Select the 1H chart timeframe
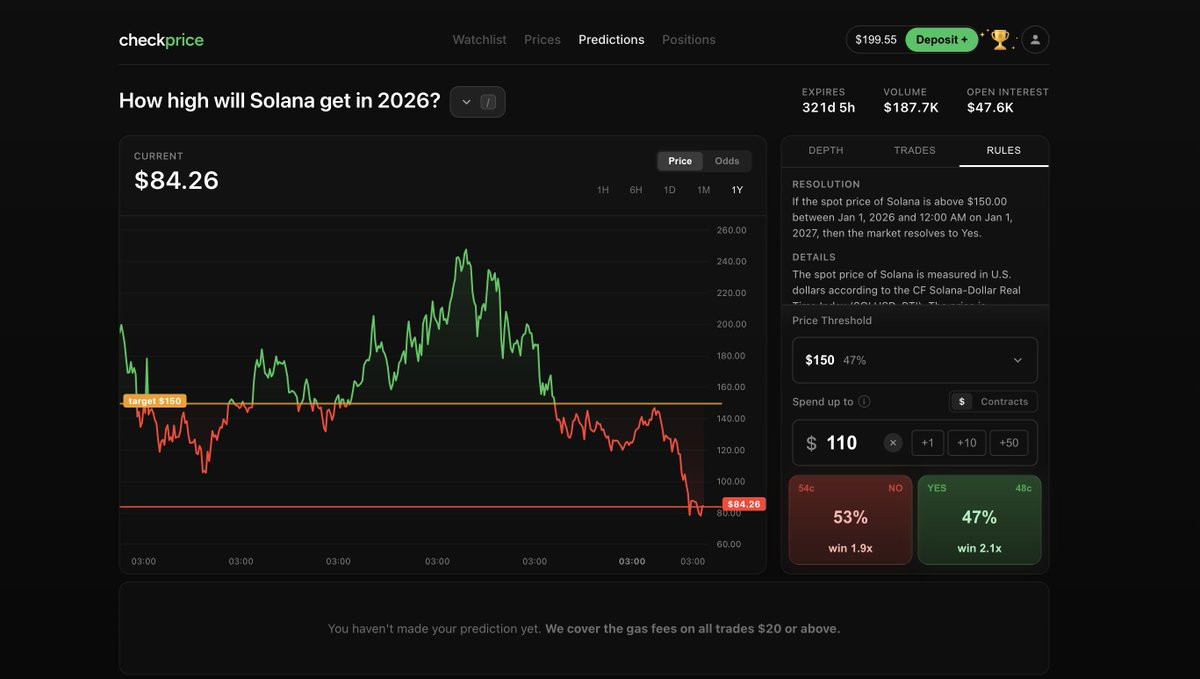The height and width of the screenshot is (679, 1200). [x=603, y=190]
